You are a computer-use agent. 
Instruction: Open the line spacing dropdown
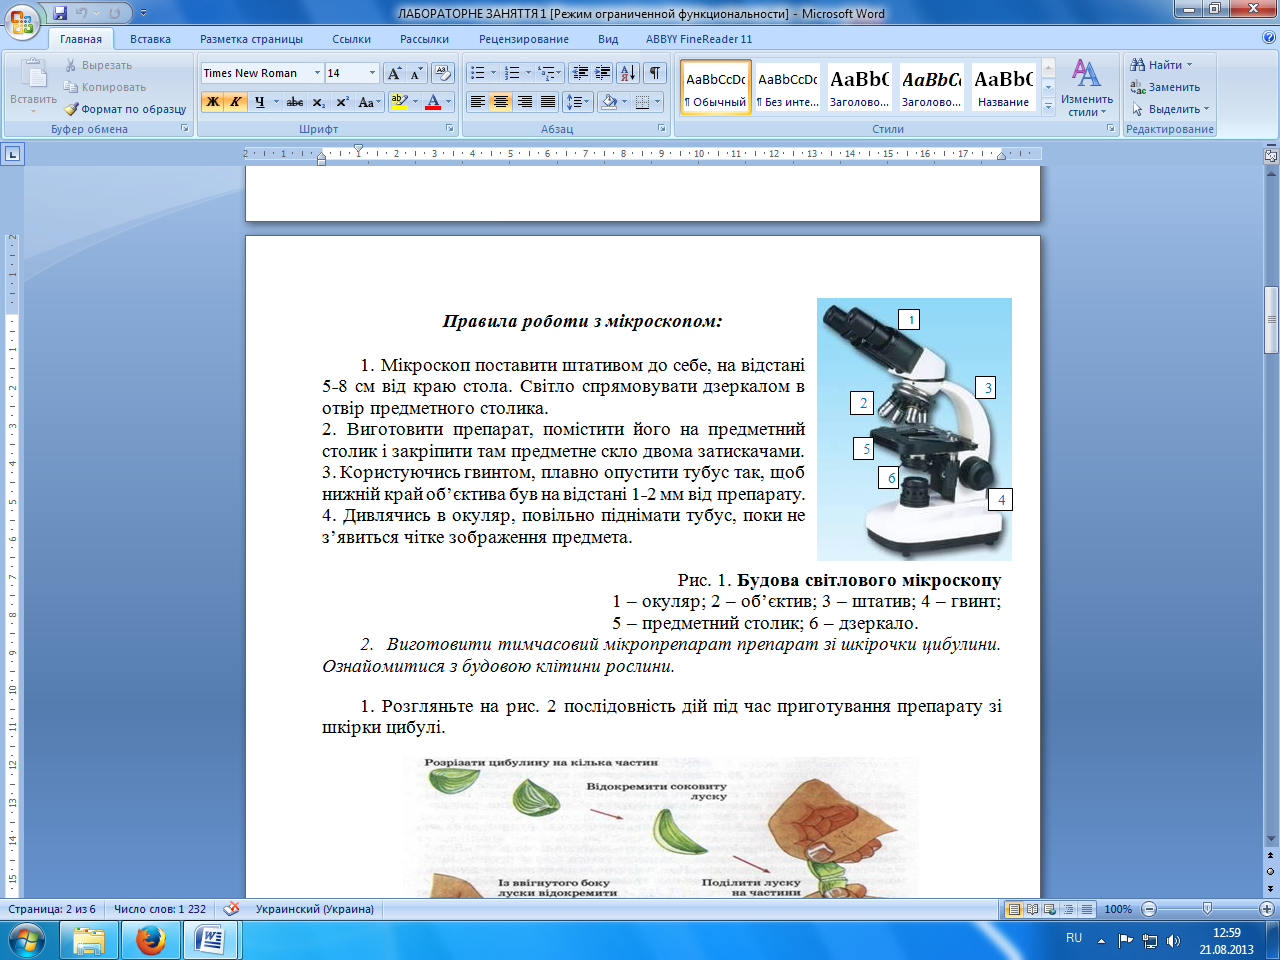click(x=578, y=102)
